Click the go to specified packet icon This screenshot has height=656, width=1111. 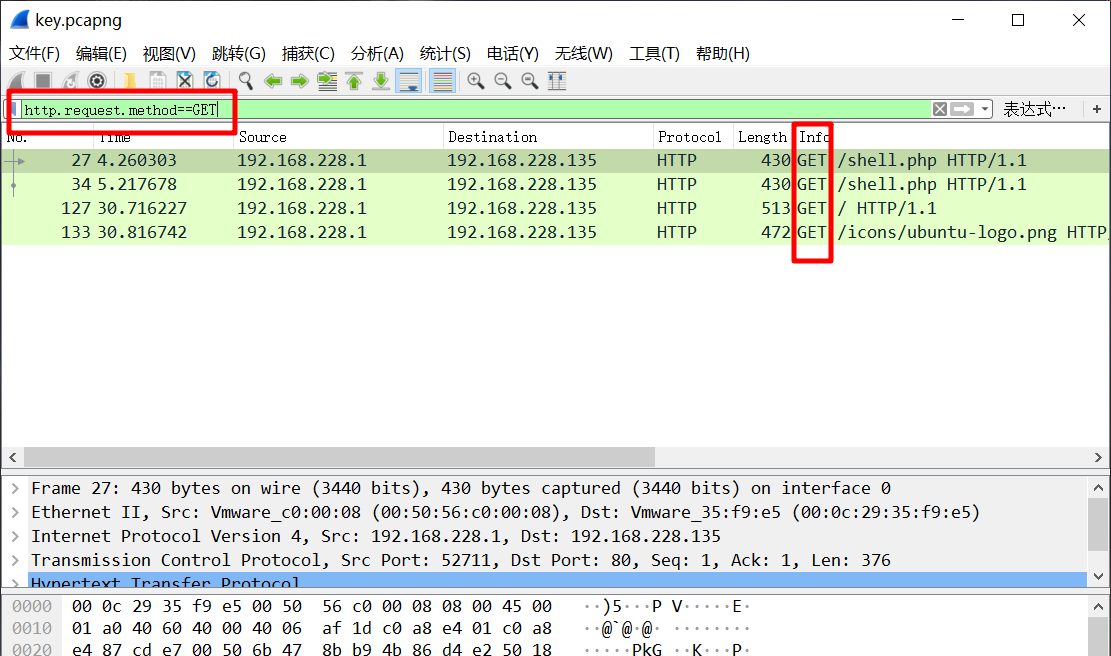(327, 81)
